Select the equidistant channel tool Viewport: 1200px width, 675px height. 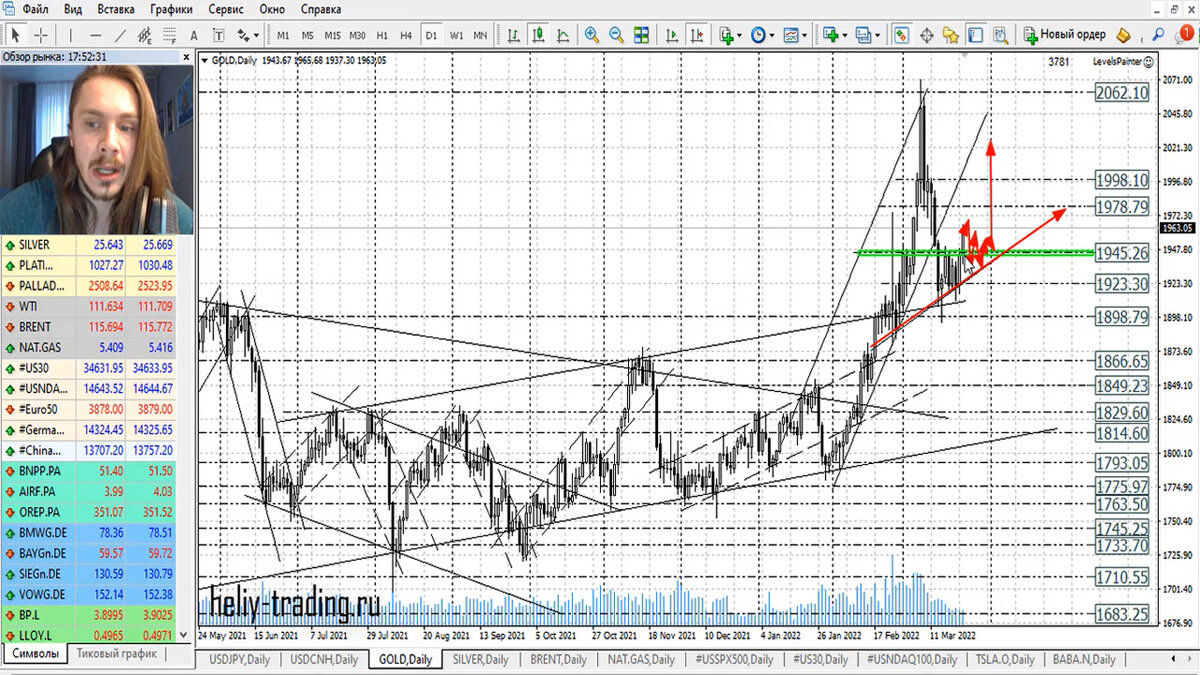pyautogui.click(x=144, y=35)
